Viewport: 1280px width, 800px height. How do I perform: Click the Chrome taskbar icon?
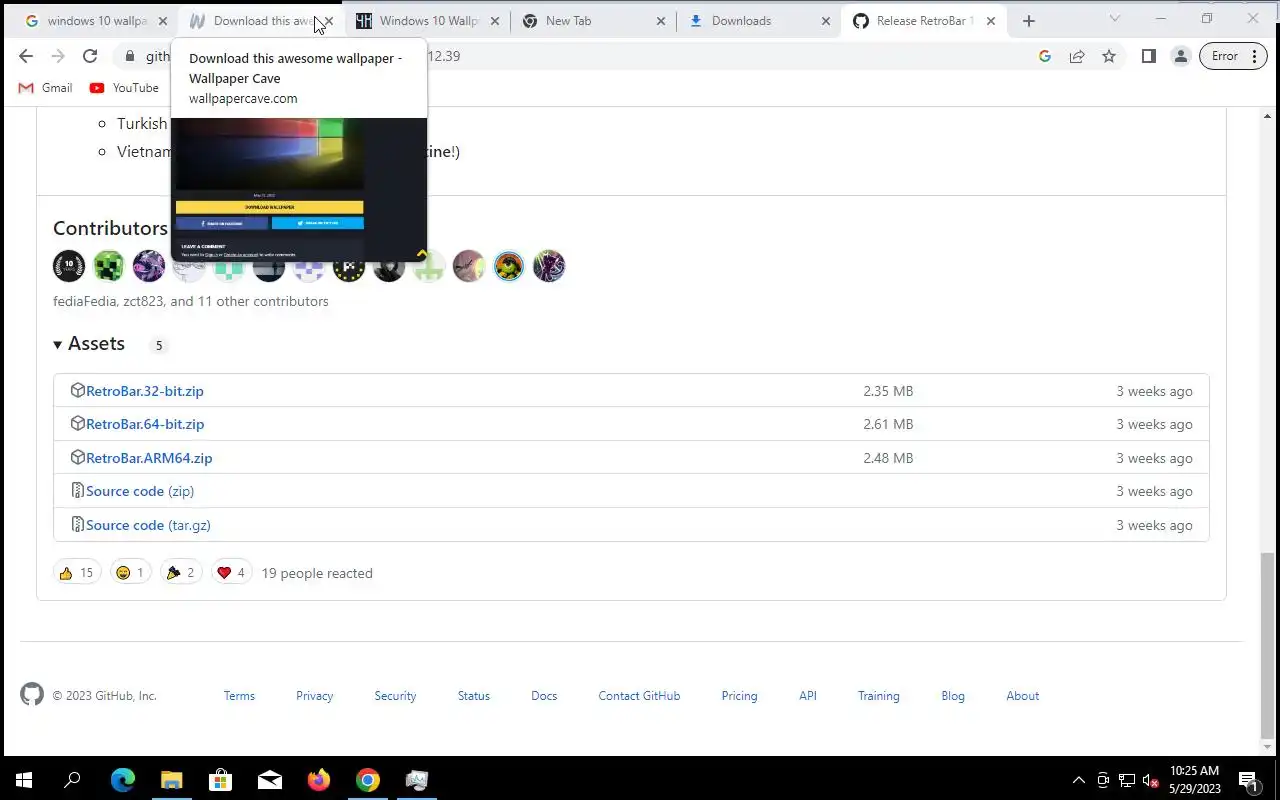point(368,780)
